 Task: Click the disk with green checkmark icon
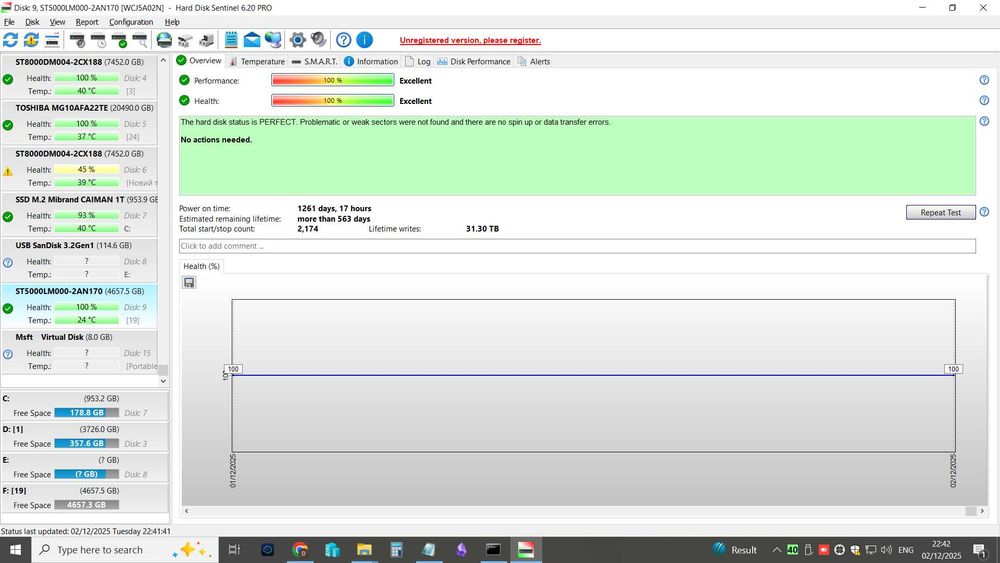pos(119,40)
